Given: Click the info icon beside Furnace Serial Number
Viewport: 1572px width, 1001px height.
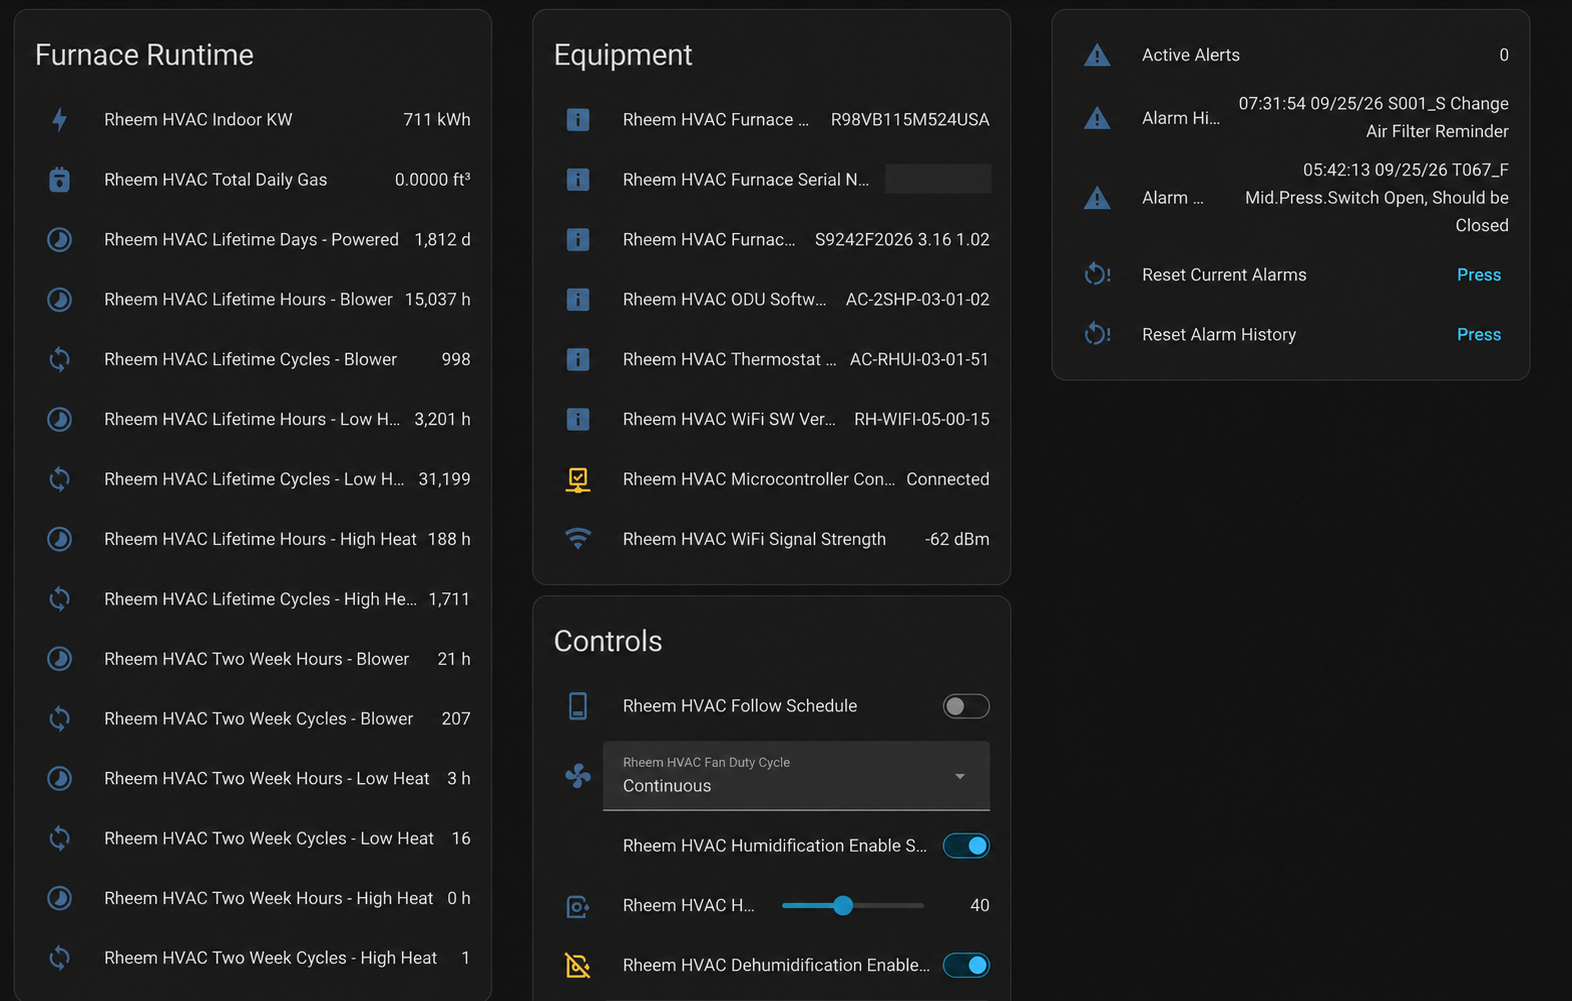Looking at the screenshot, I should tap(578, 180).
